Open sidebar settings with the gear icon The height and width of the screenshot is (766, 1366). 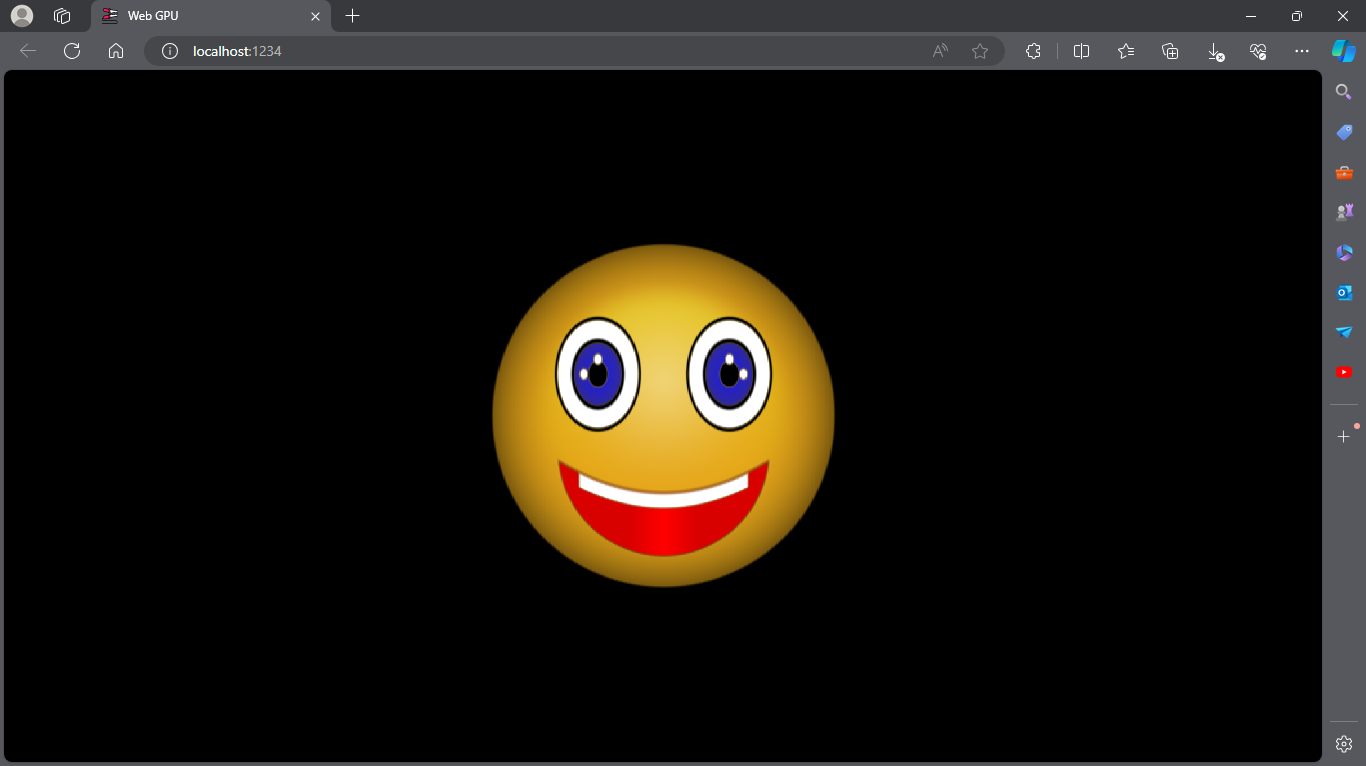tap(1343, 743)
